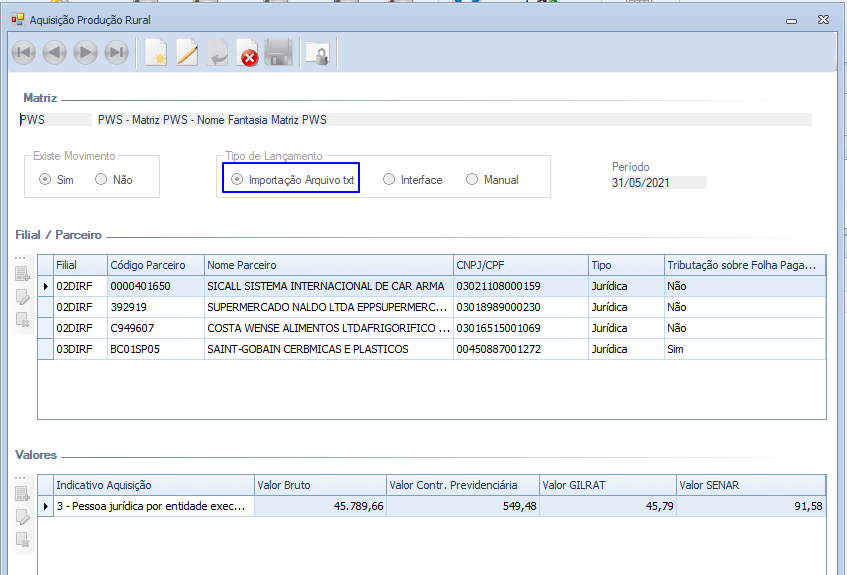Go to the first record
Viewport: 847px width, 575px height.
pos(24,53)
